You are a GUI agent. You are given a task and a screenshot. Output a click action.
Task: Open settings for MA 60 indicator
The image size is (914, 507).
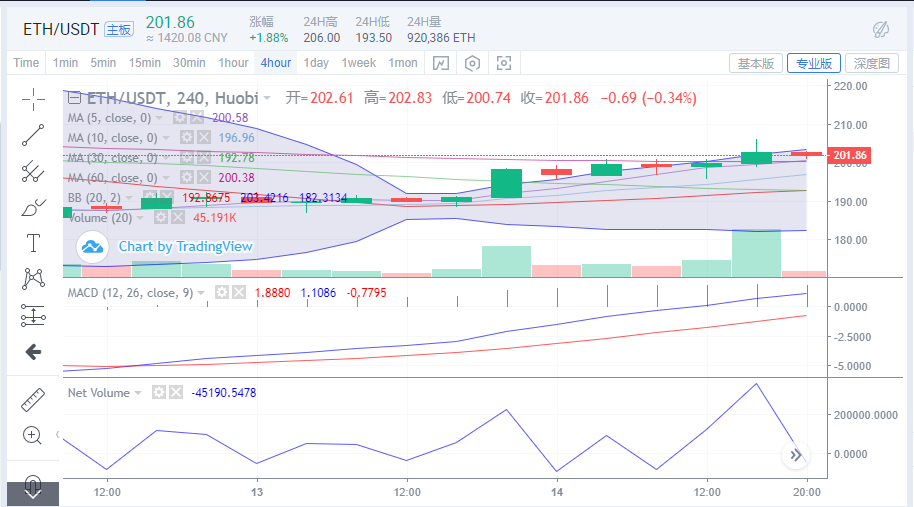[187, 177]
